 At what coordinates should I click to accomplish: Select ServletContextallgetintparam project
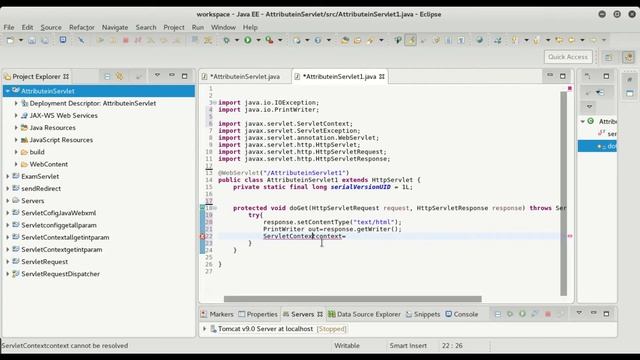coord(65,237)
